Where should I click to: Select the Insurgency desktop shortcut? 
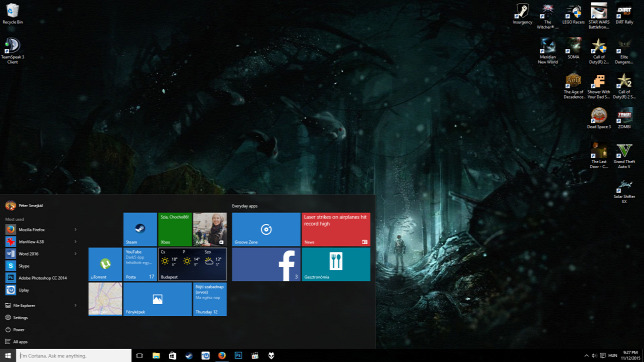[522, 14]
